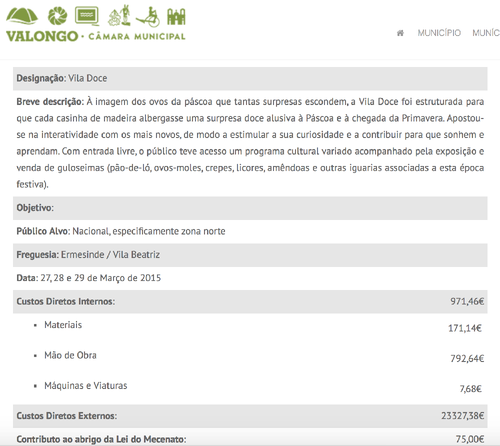Open the cut-off MUNIC menu item
Screen dimensions: 500x446
point(486,33)
